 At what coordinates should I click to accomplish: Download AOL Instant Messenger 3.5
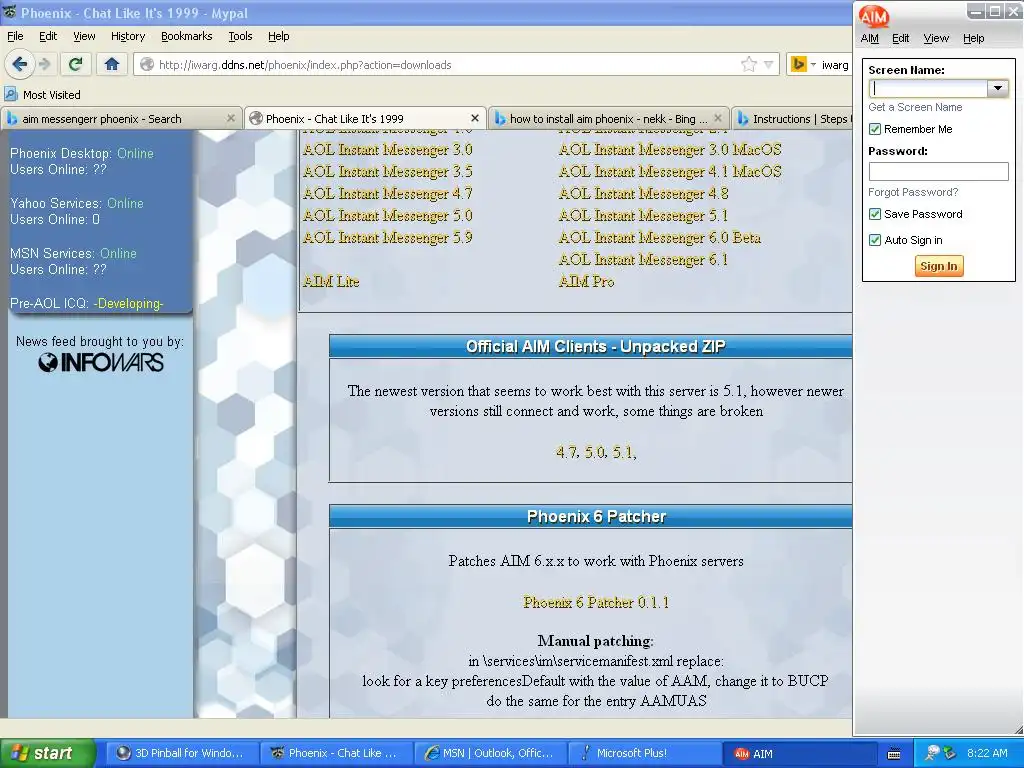click(x=387, y=171)
